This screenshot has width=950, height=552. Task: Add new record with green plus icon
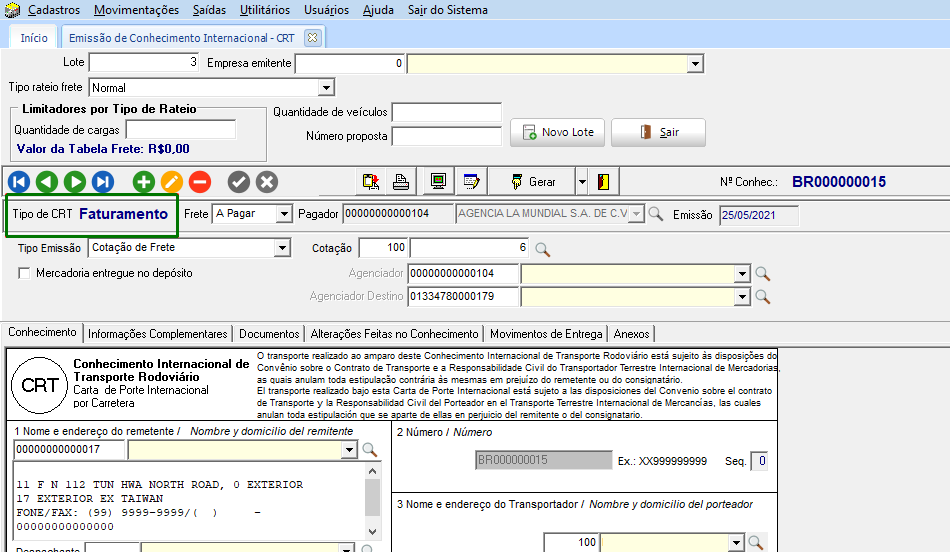pyautogui.click(x=144, y=182)
